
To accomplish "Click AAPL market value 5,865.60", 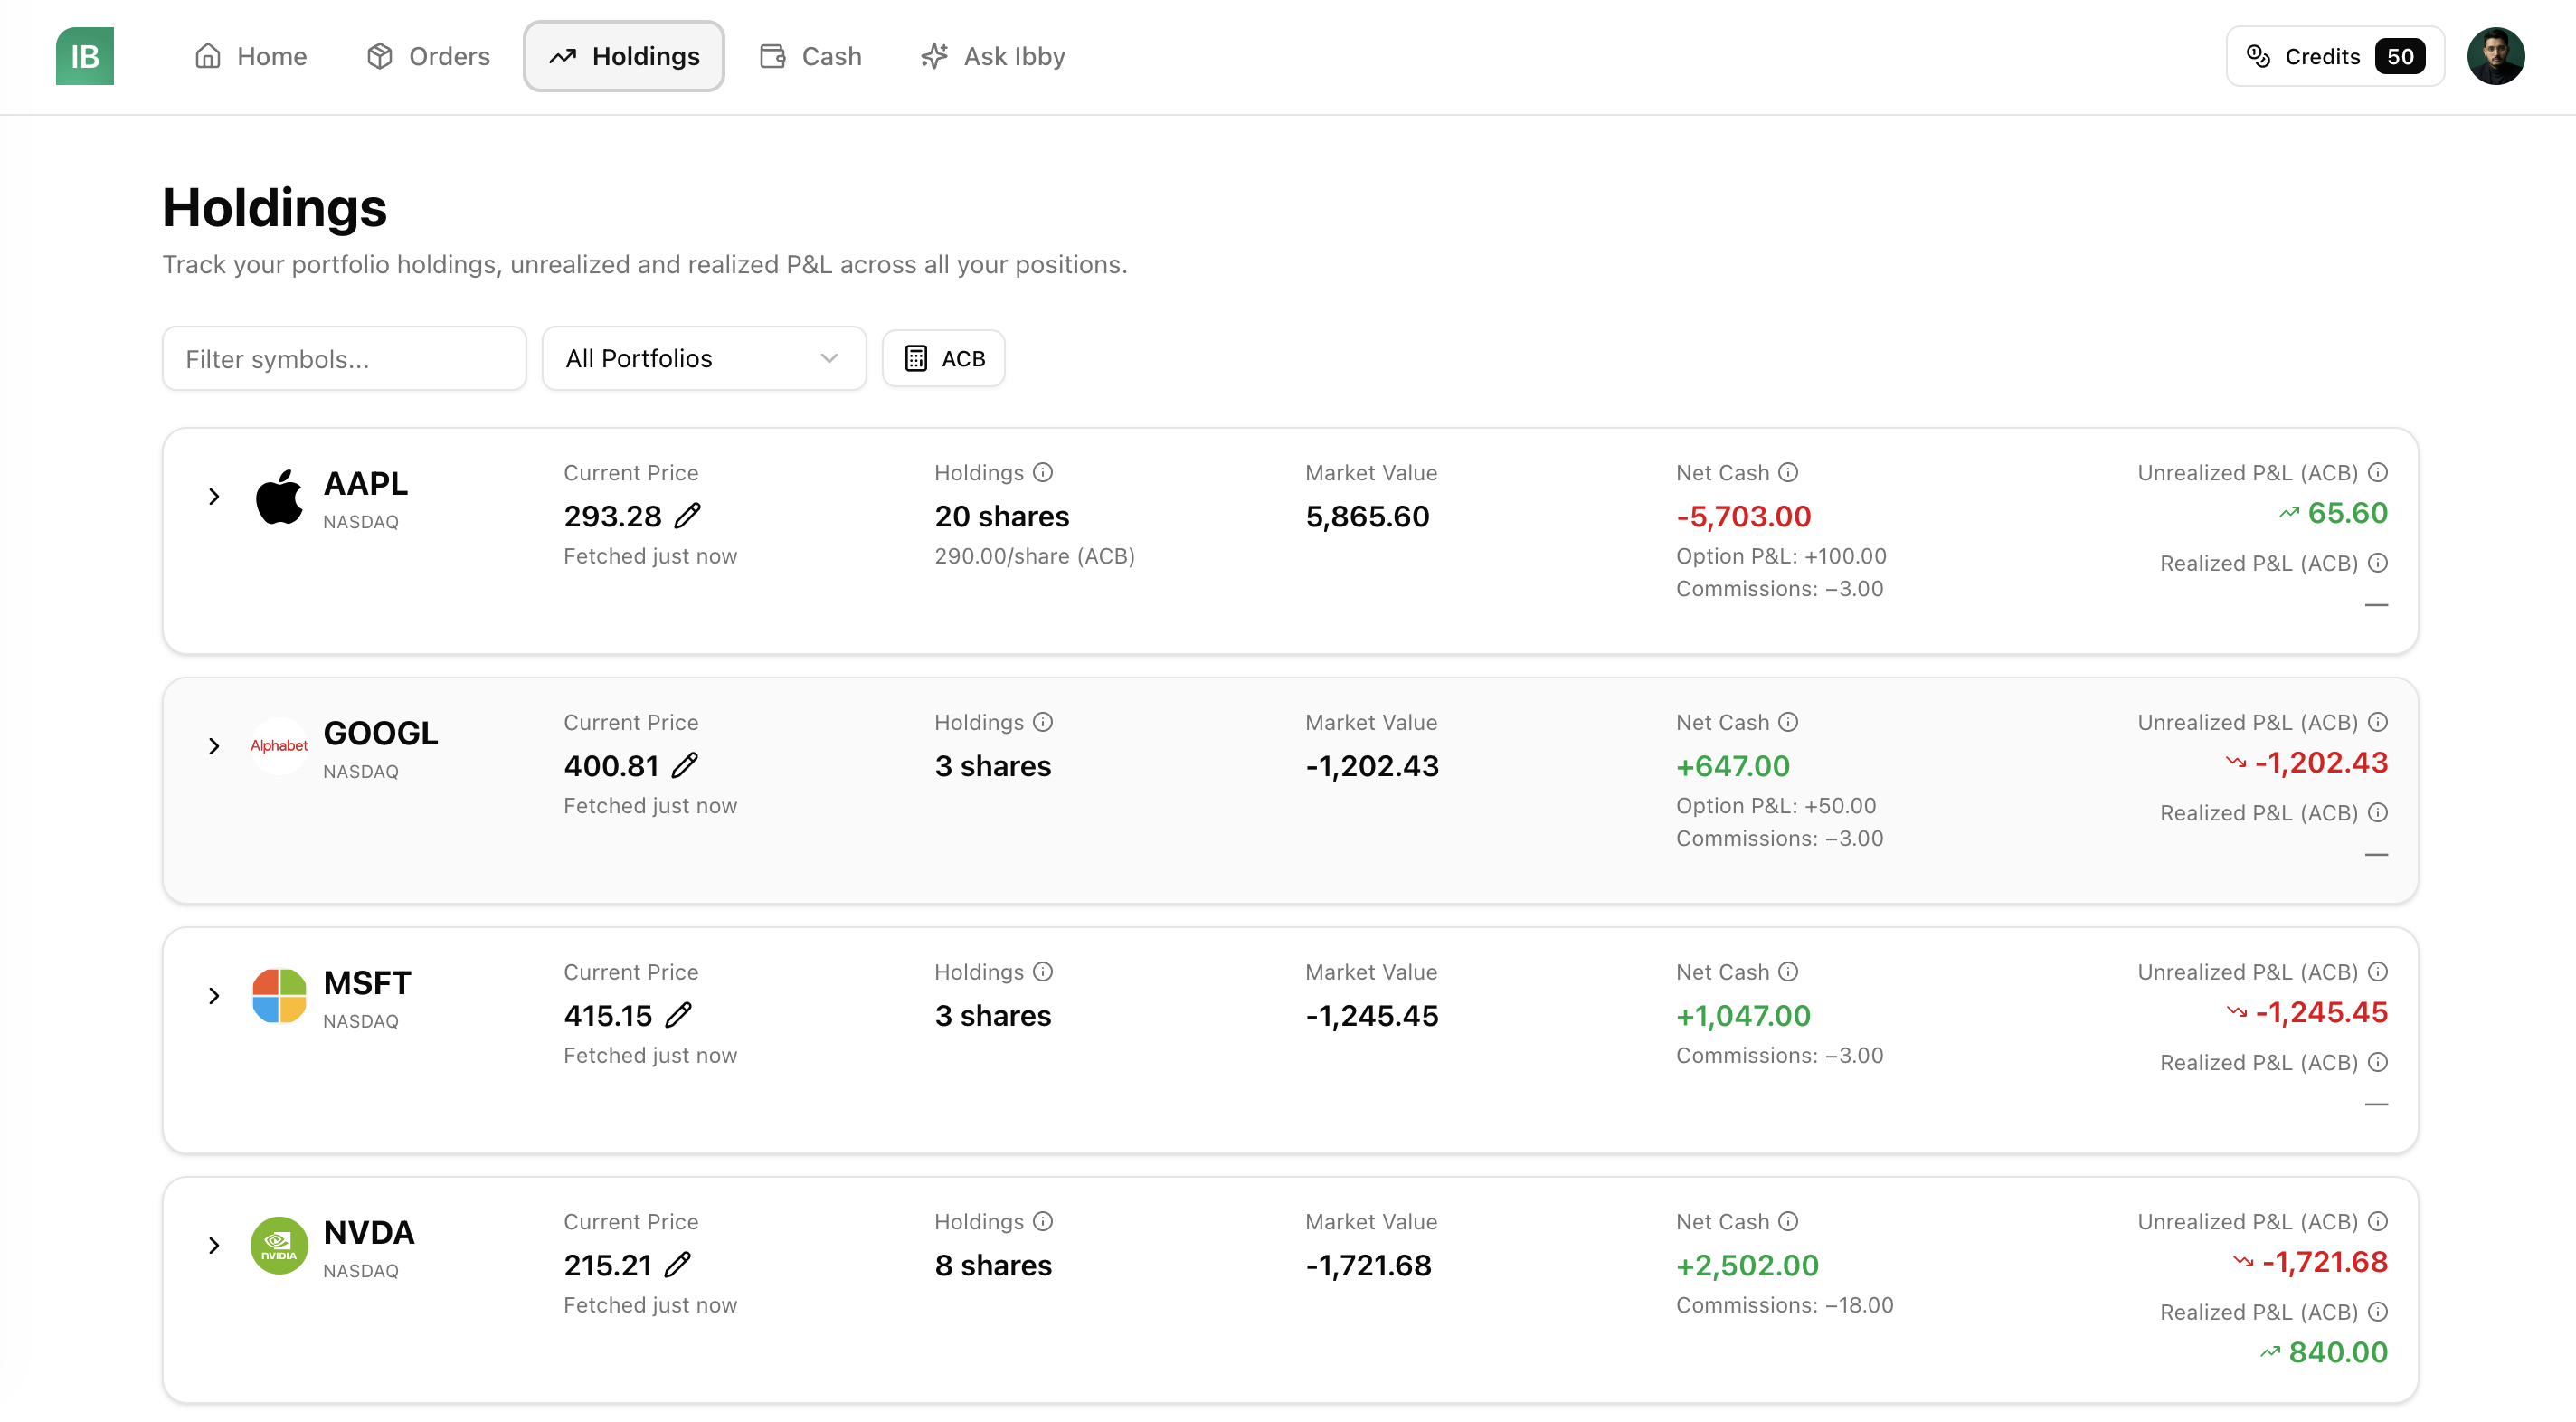I will click(1367, 517).
